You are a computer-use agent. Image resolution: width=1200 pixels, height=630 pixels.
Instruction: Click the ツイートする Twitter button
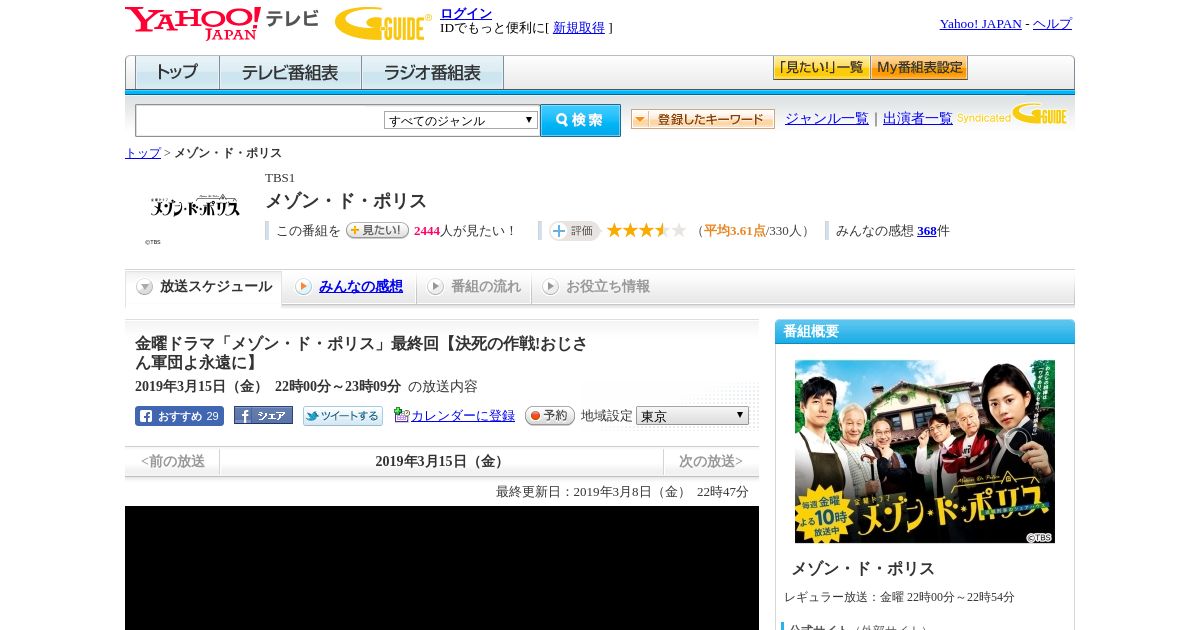click(x=343, y=416)
